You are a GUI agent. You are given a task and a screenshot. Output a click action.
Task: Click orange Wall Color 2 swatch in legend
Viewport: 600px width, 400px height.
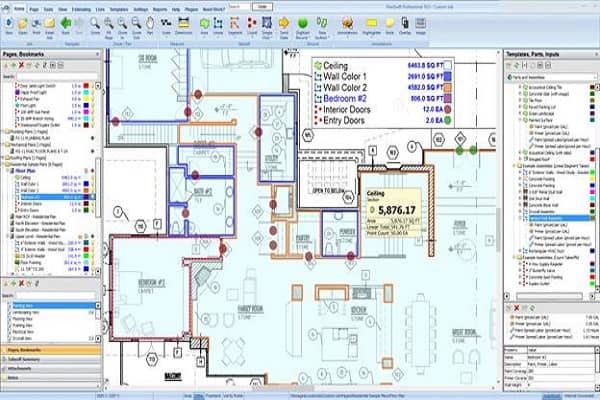[x=447, y=87]
